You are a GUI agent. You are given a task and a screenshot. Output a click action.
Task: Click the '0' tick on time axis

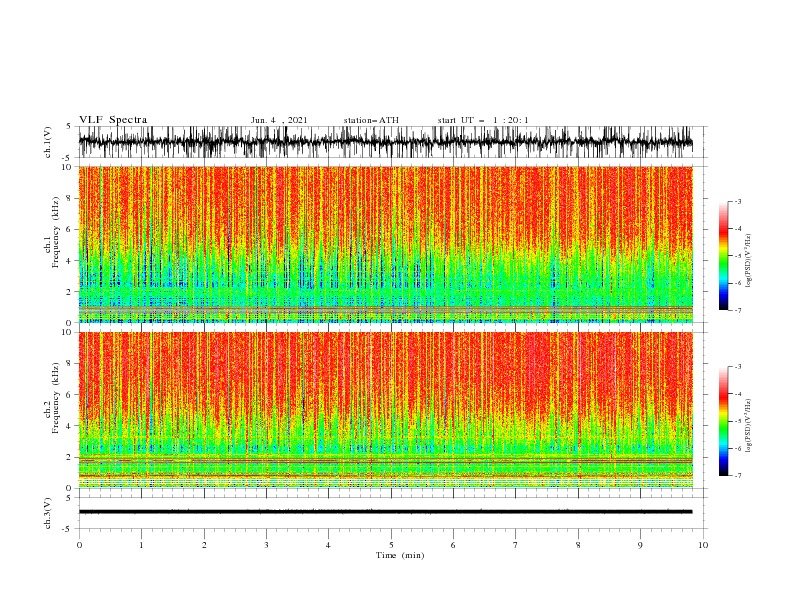click(79, 545)
